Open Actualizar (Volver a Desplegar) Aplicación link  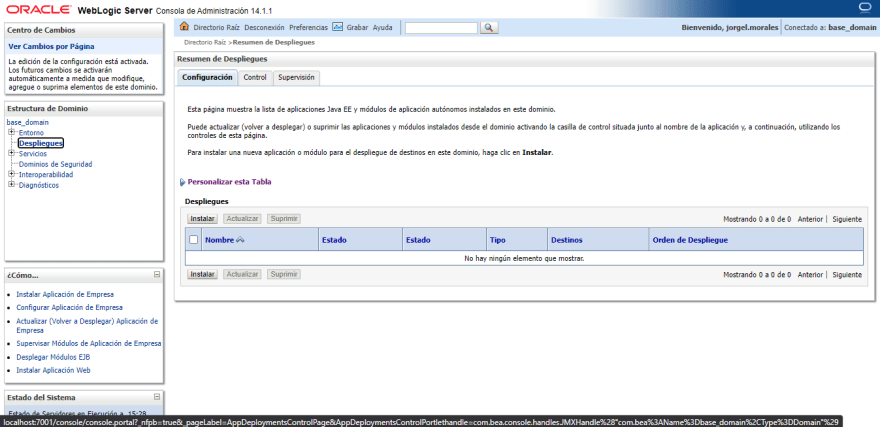[87, 326]
